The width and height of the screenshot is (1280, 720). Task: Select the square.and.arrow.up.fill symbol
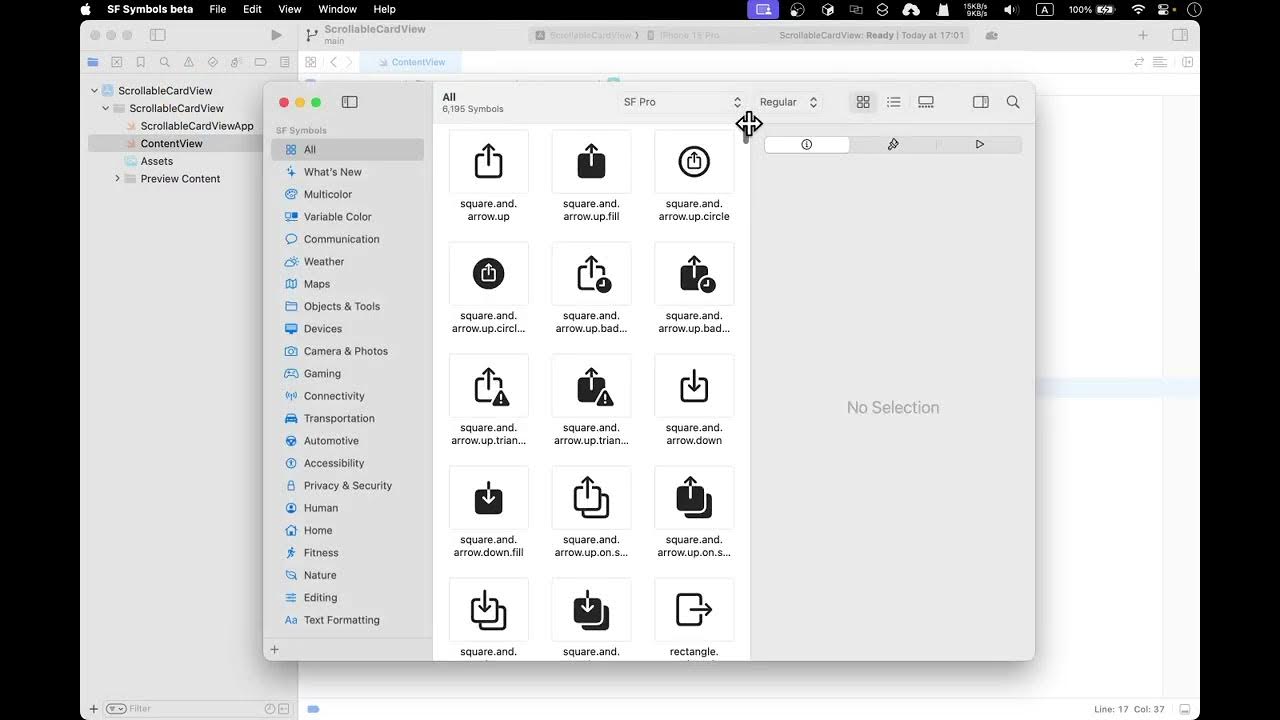(592, 162)
